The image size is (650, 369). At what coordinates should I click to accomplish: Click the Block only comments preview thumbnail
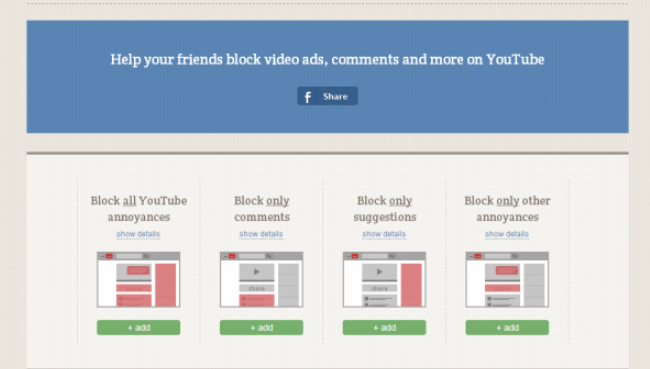pos(262,279)
